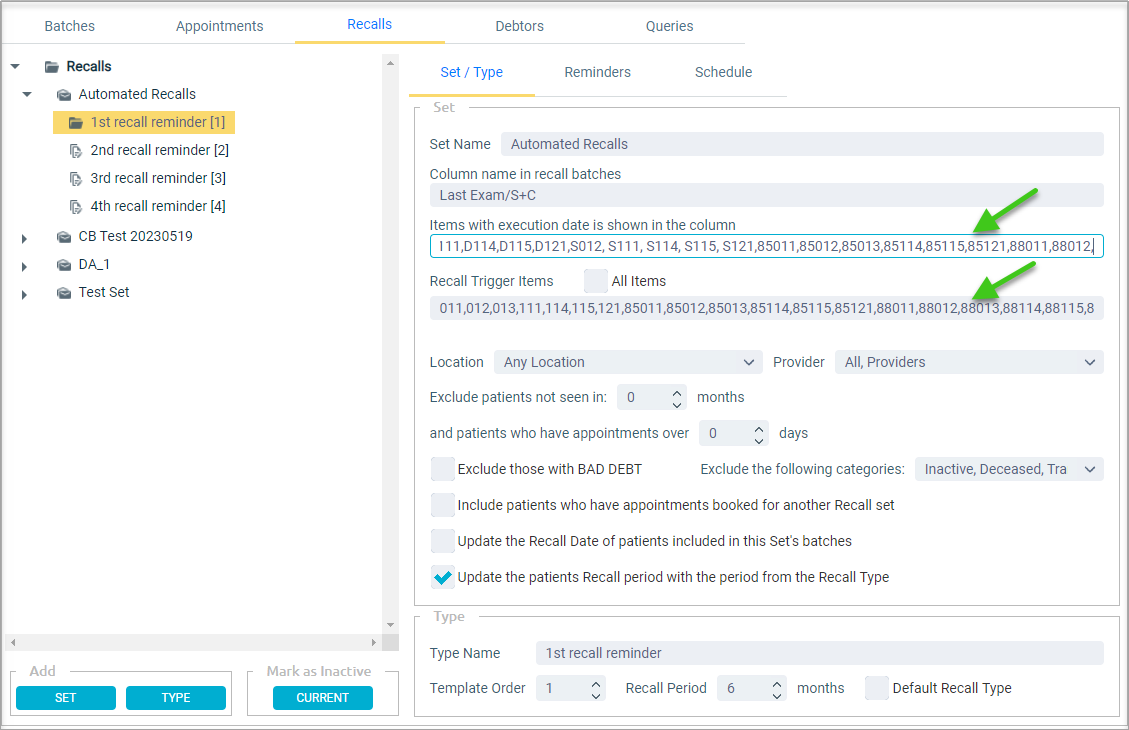Select the Set / Type sub-tab
1129x730 pixels.
click(472, 72)
